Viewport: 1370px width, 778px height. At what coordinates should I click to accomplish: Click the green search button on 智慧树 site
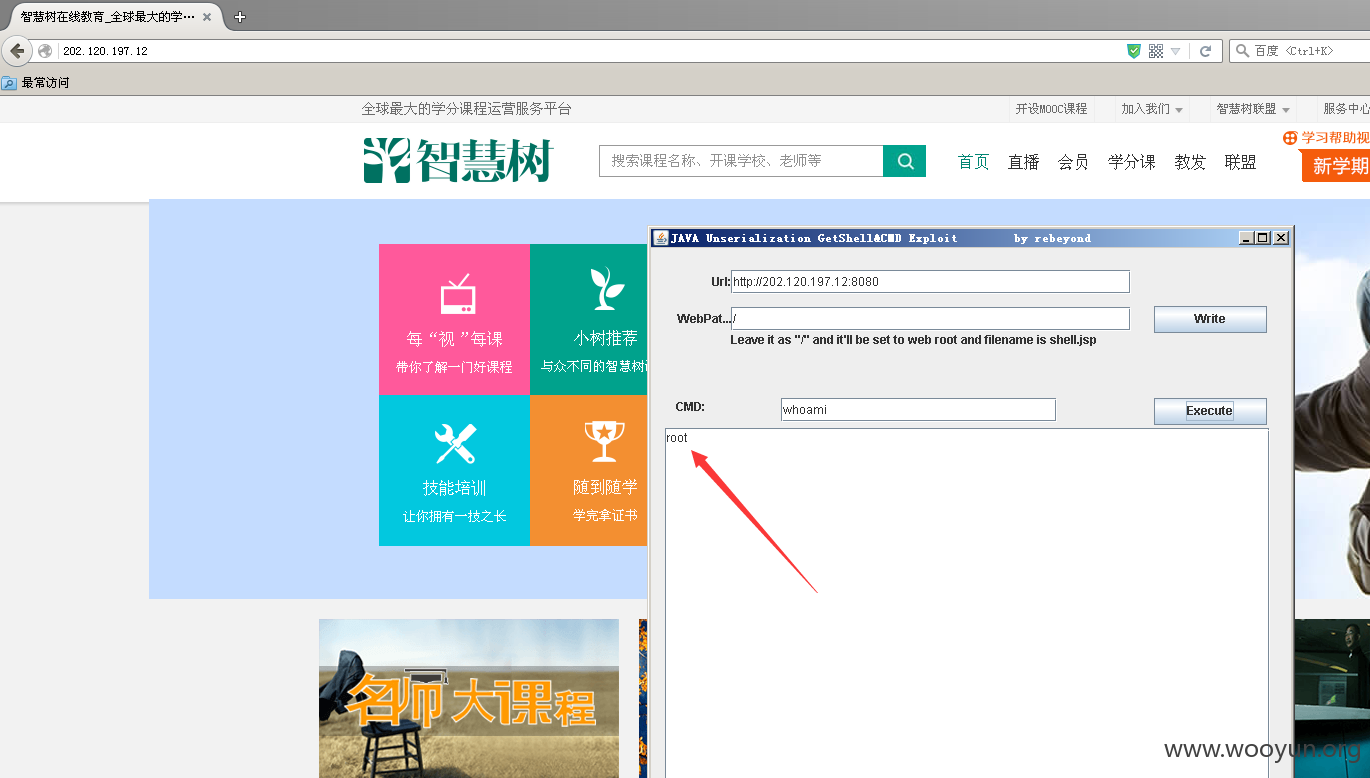pyautogui.click(x=905, y=161)
